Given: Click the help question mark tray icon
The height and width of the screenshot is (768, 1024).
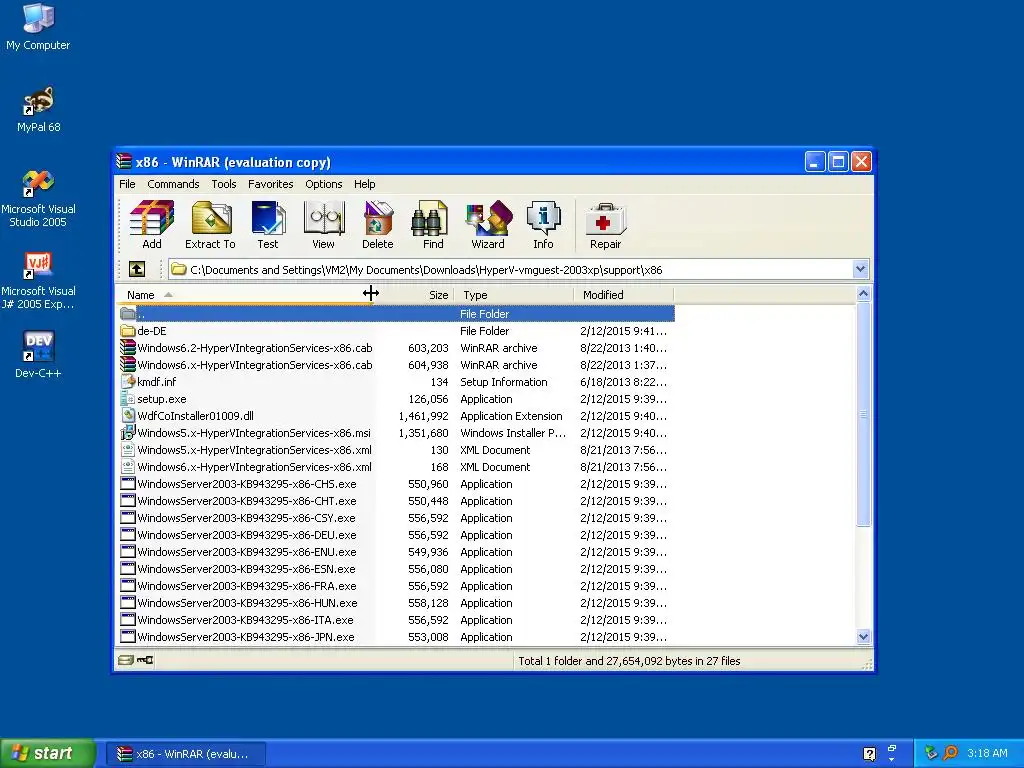Looking at the screenshot, I should [x=869, y=754].
